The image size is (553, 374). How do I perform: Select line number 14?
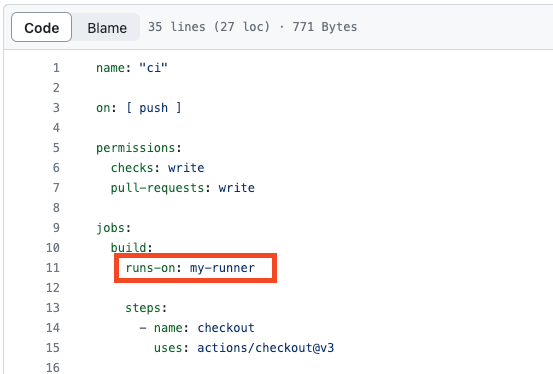pyautogui.click(x=53, y=328)
